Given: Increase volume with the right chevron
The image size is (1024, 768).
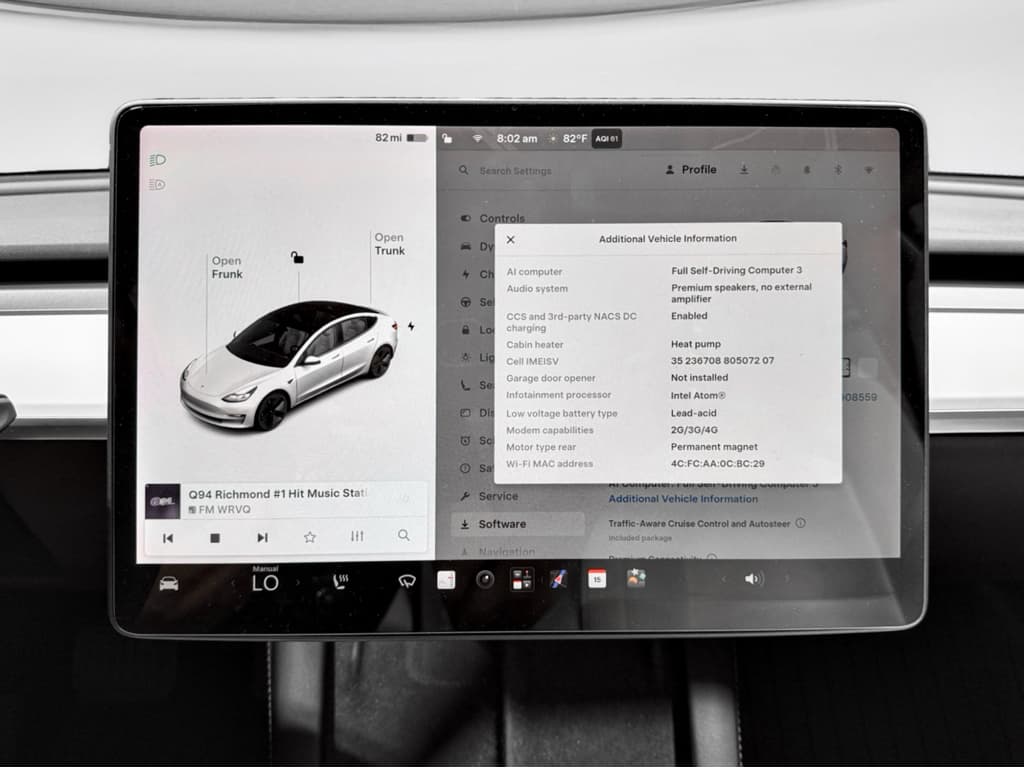Looking at the screenshot, I should tap(786, 578).
